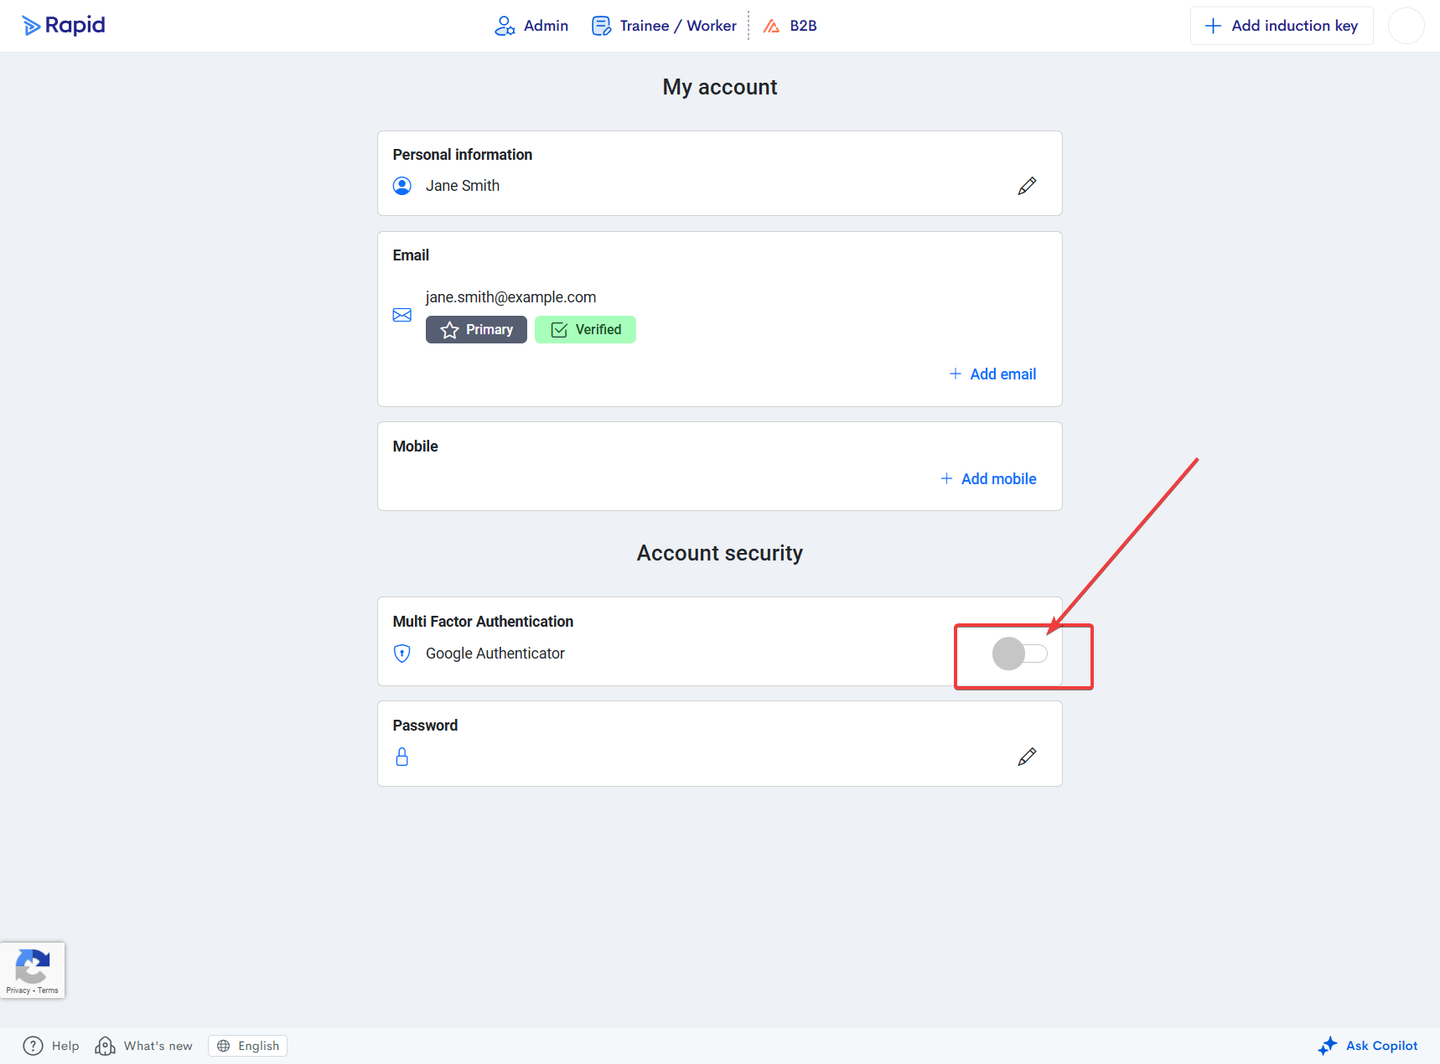The image size is (1440, 1064).
Task: Go to the B2B section
Action: pyautogui.click(x=790, y=26)
